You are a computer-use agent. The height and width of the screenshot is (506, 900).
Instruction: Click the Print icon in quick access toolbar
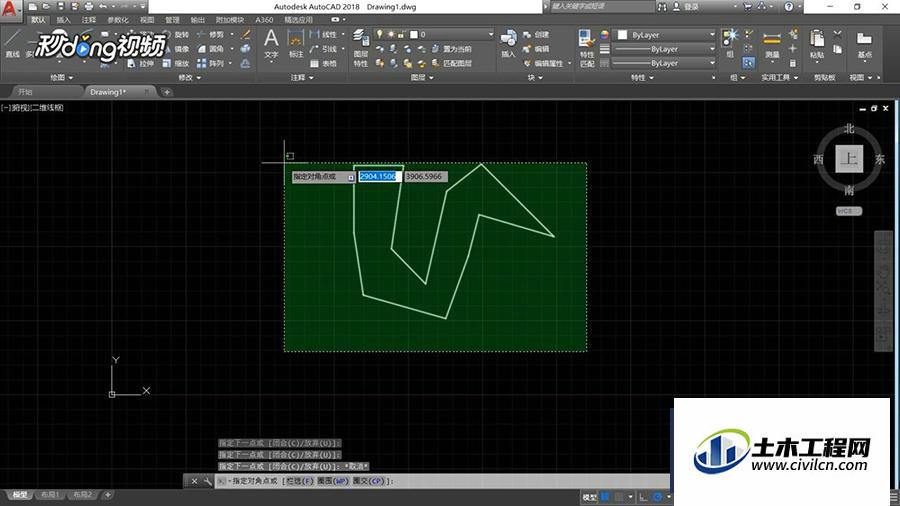(x=89, y=7)
